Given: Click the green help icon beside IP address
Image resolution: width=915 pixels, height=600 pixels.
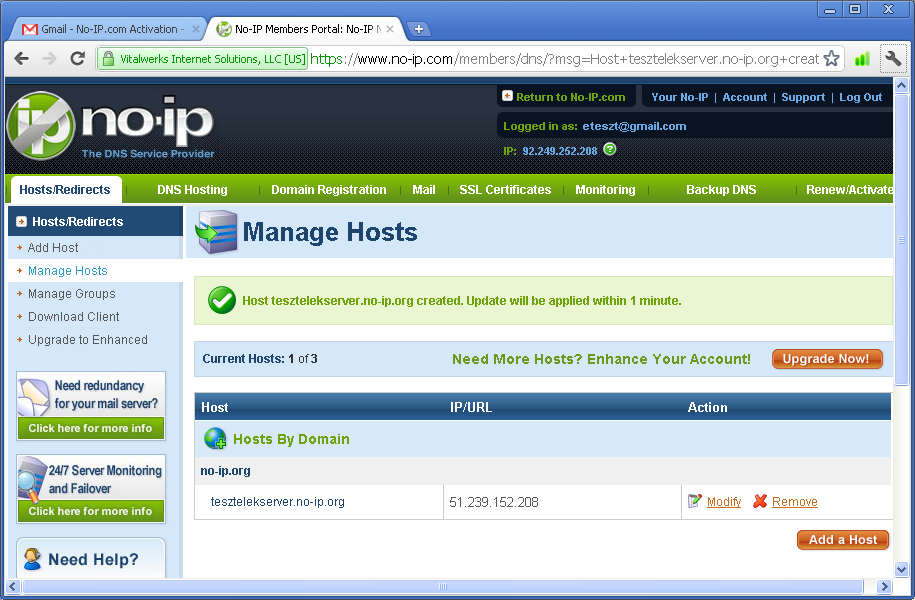Looking at the screenshot, I should 610,150.
